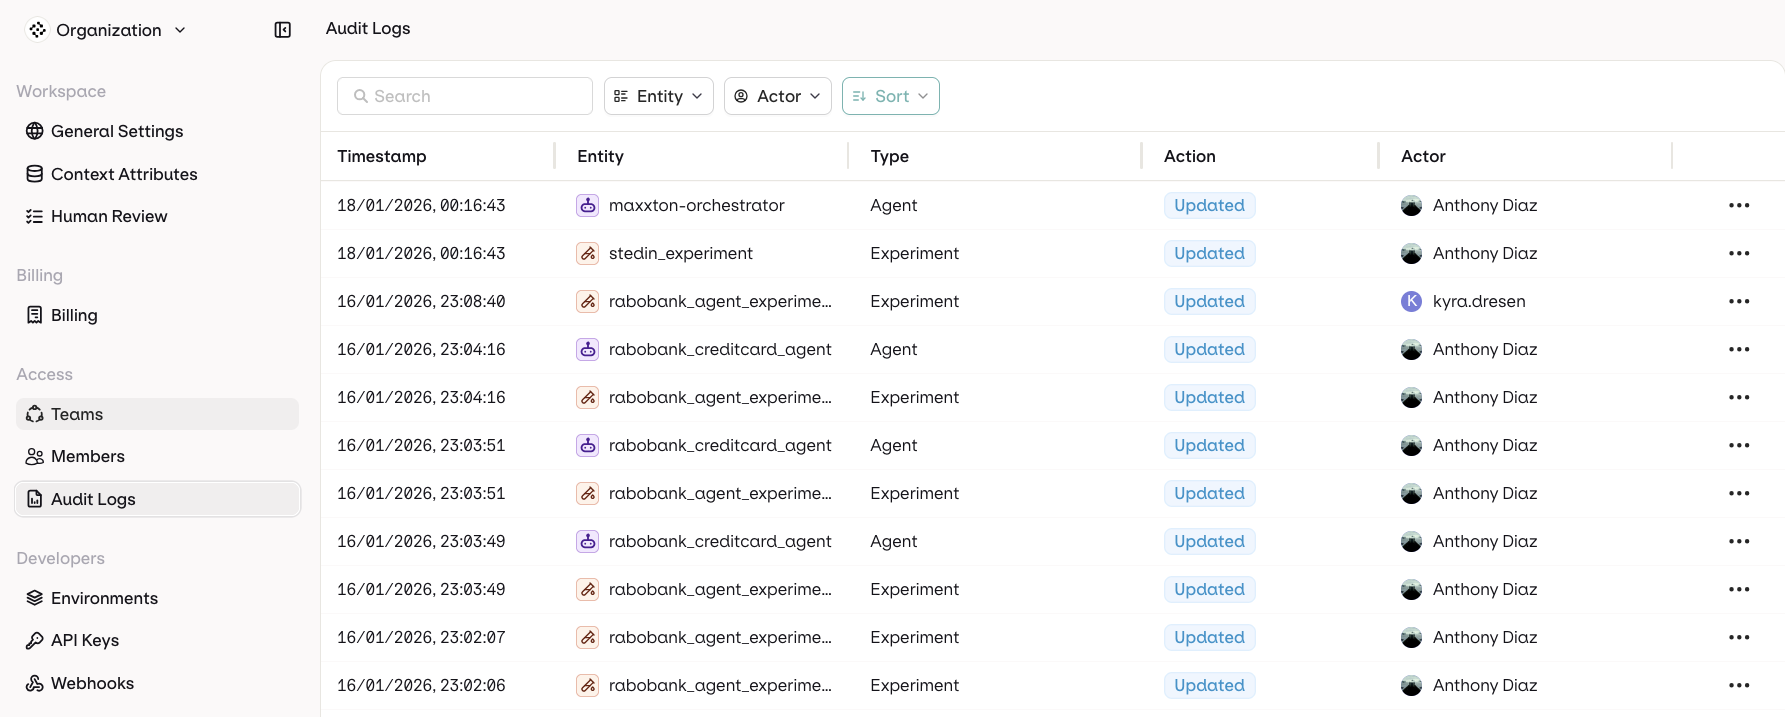Click kyra.dresen's avatar icon

pos(1411,301)
